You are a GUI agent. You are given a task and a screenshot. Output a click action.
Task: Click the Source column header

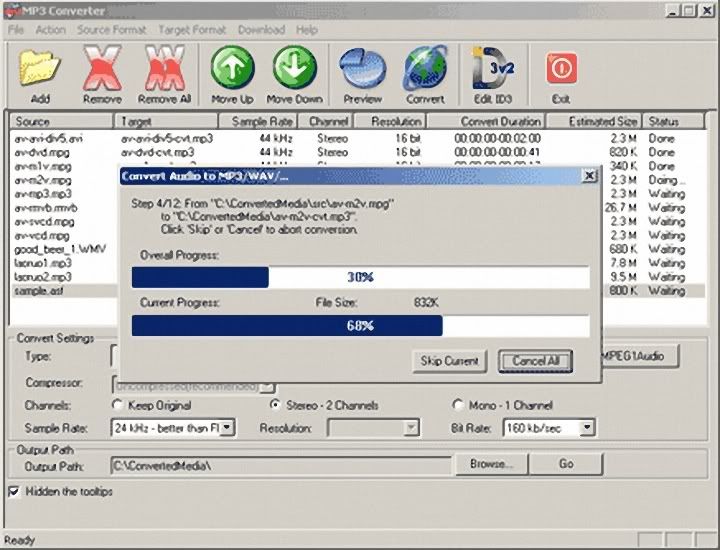pyautogui.click(x=62, y=121)
